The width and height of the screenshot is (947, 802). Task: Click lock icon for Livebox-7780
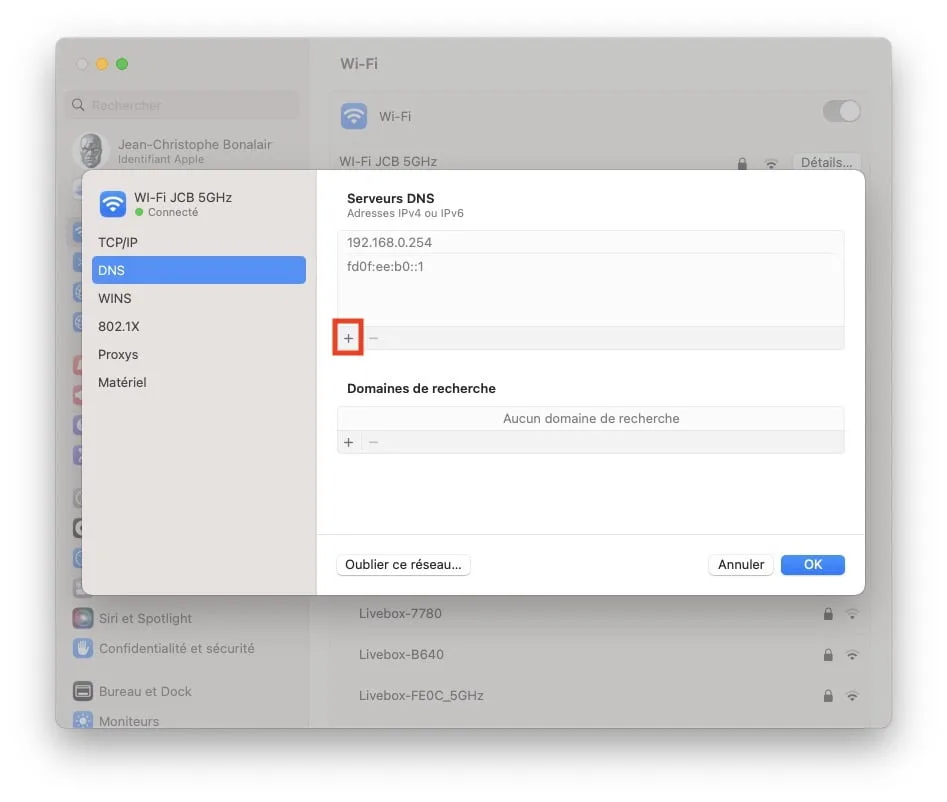[828, 614]
